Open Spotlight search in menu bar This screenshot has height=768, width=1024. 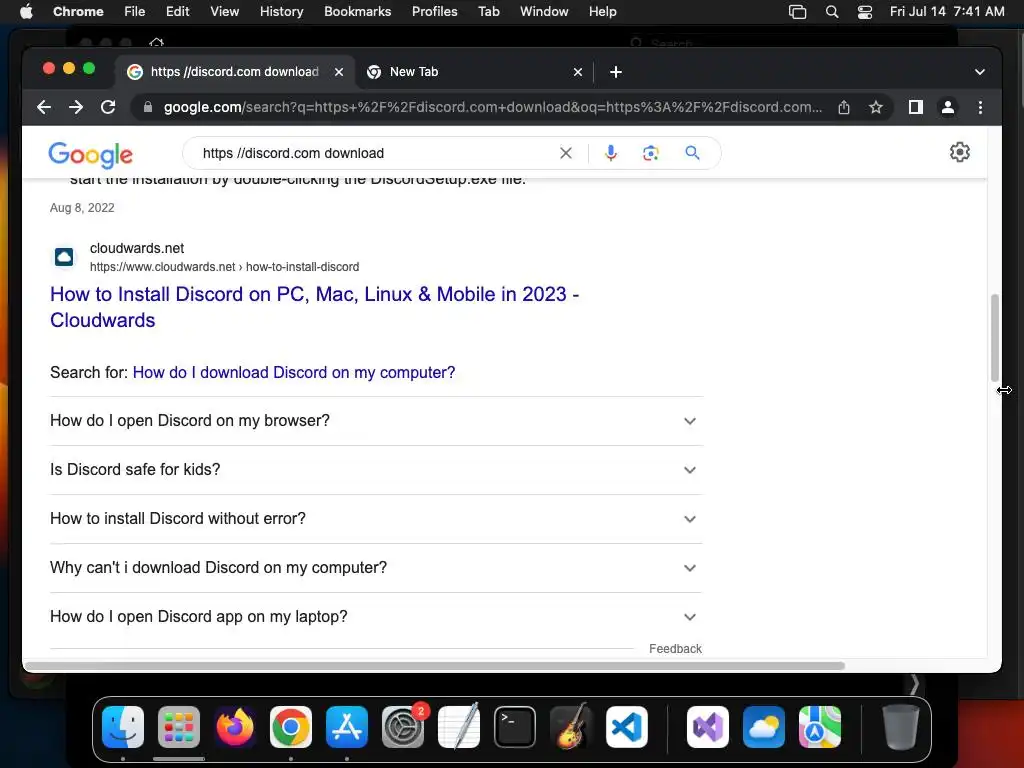pyautogui.click(x=832, y=12)
